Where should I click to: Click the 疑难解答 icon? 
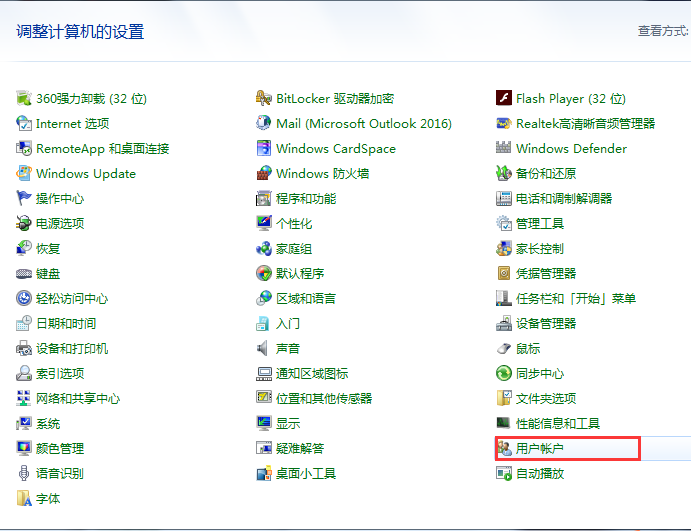[x=264, y=449]
